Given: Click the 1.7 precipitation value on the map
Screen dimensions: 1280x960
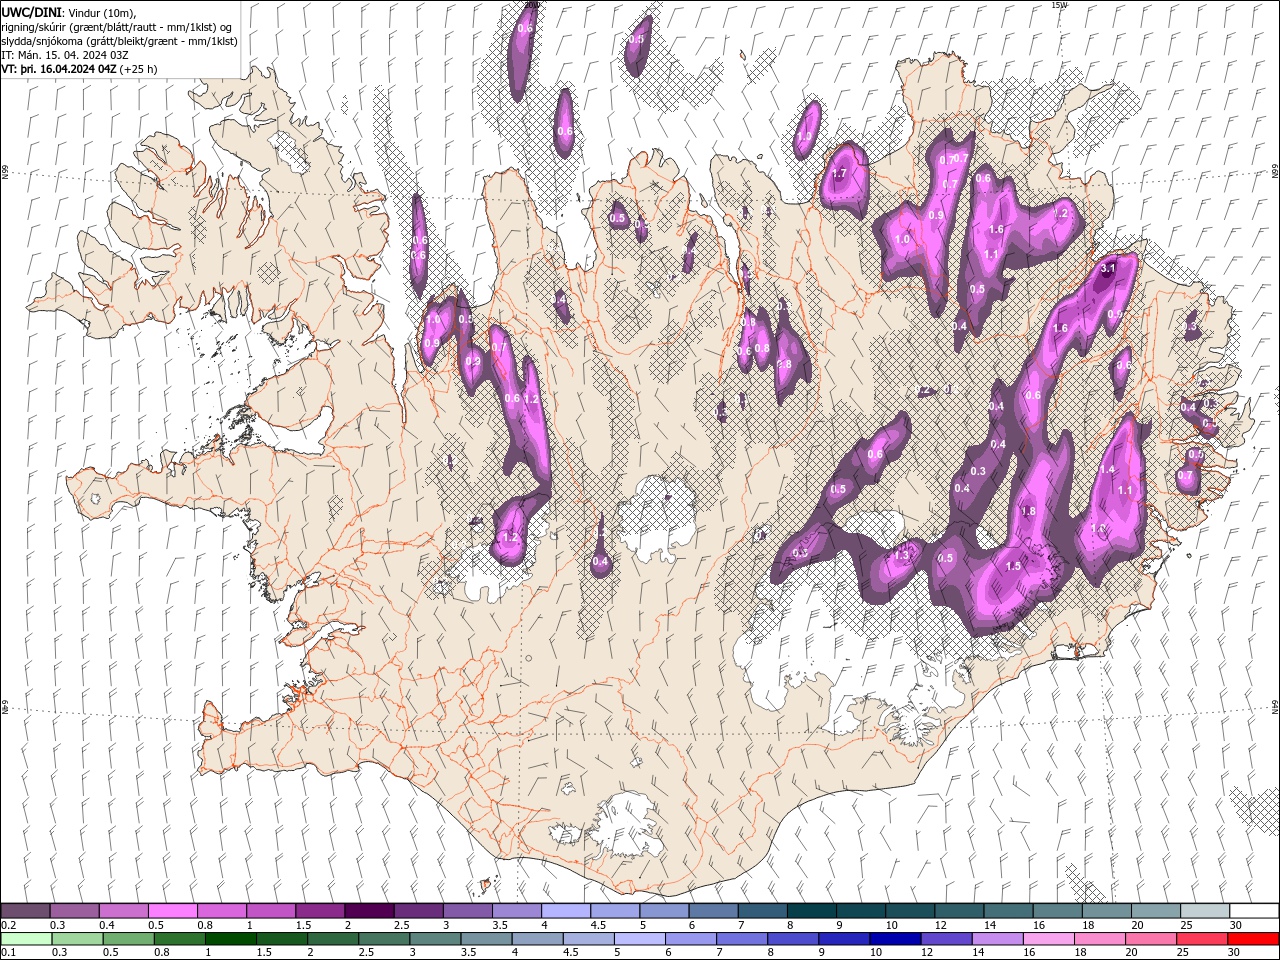Looking at the screenshot, I should point(839,173).
